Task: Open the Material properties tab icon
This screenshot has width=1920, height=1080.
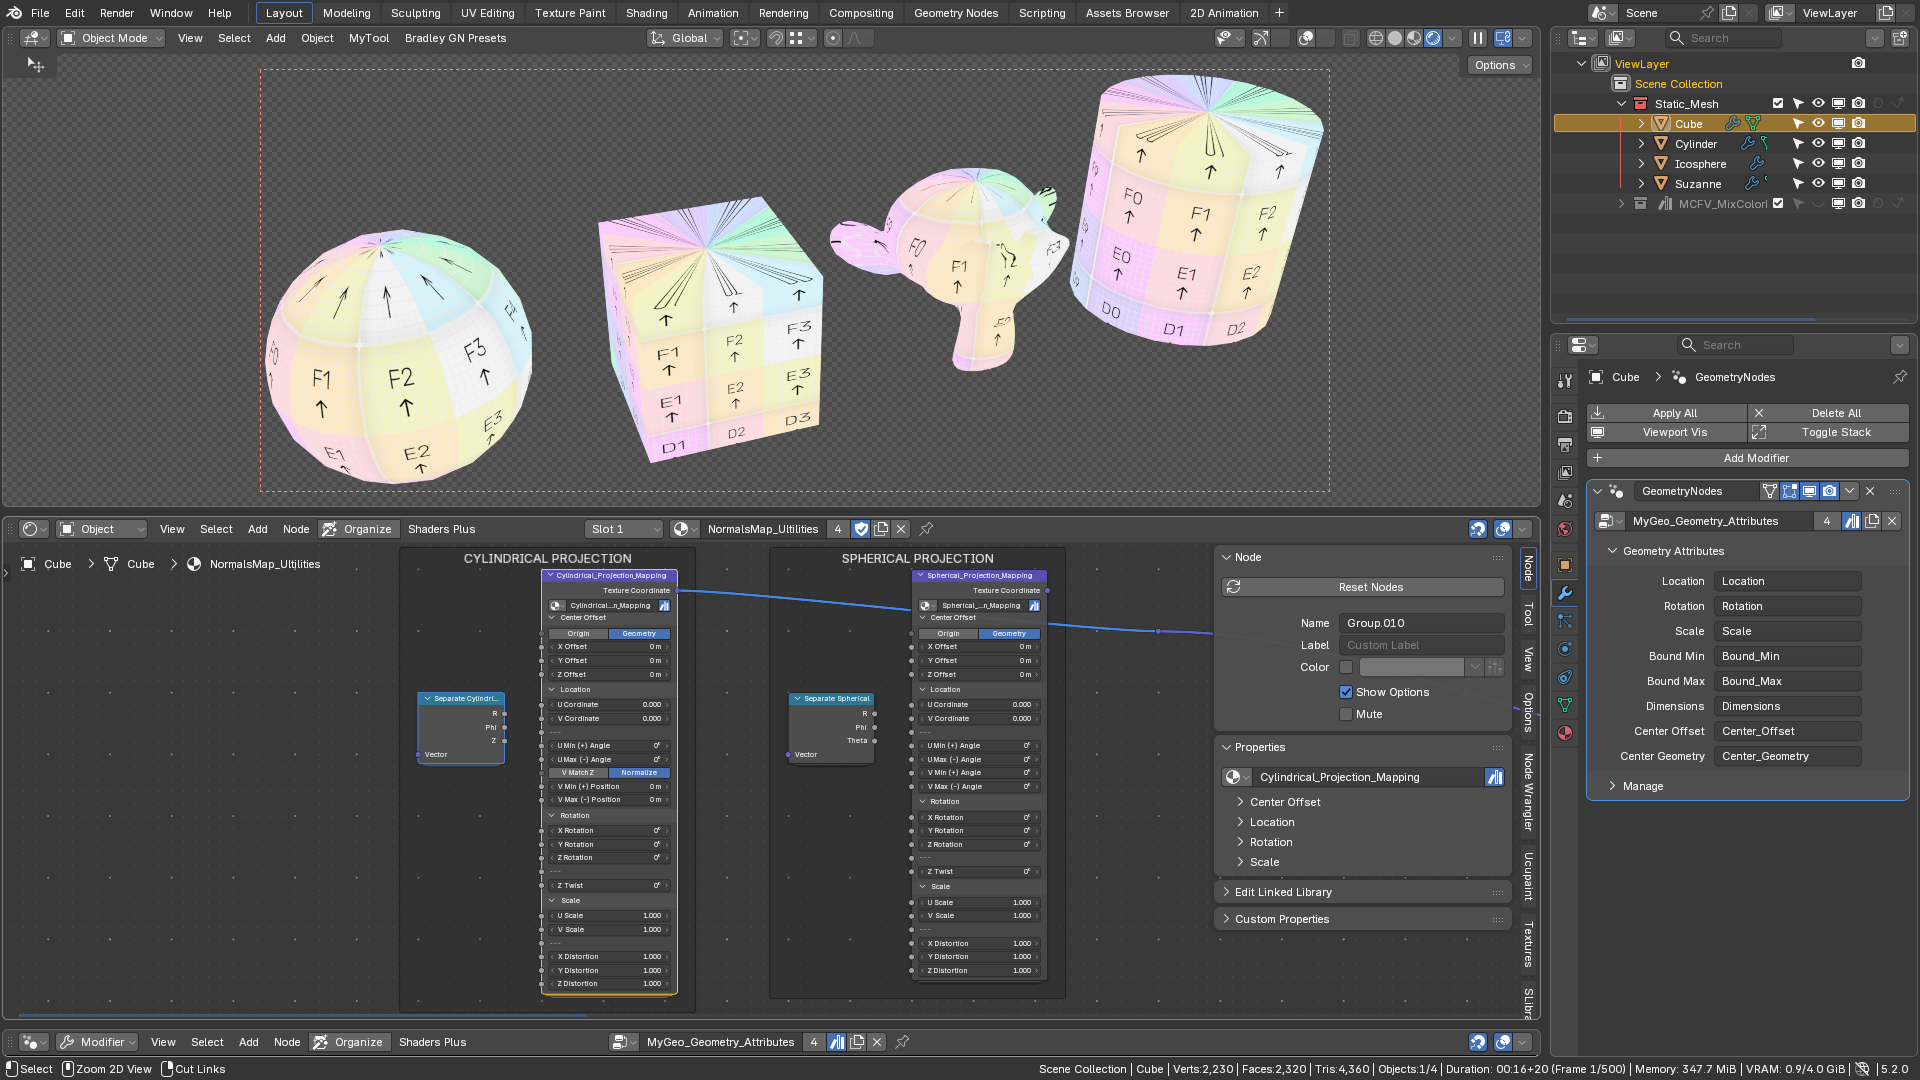Action: pyautogui.click(x=1565, y=733)
